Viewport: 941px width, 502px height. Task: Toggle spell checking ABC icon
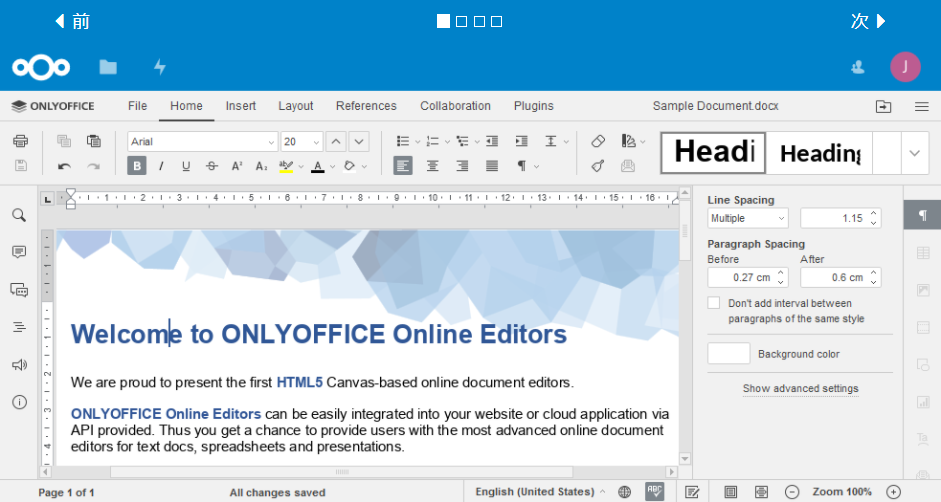click(655, 491)
